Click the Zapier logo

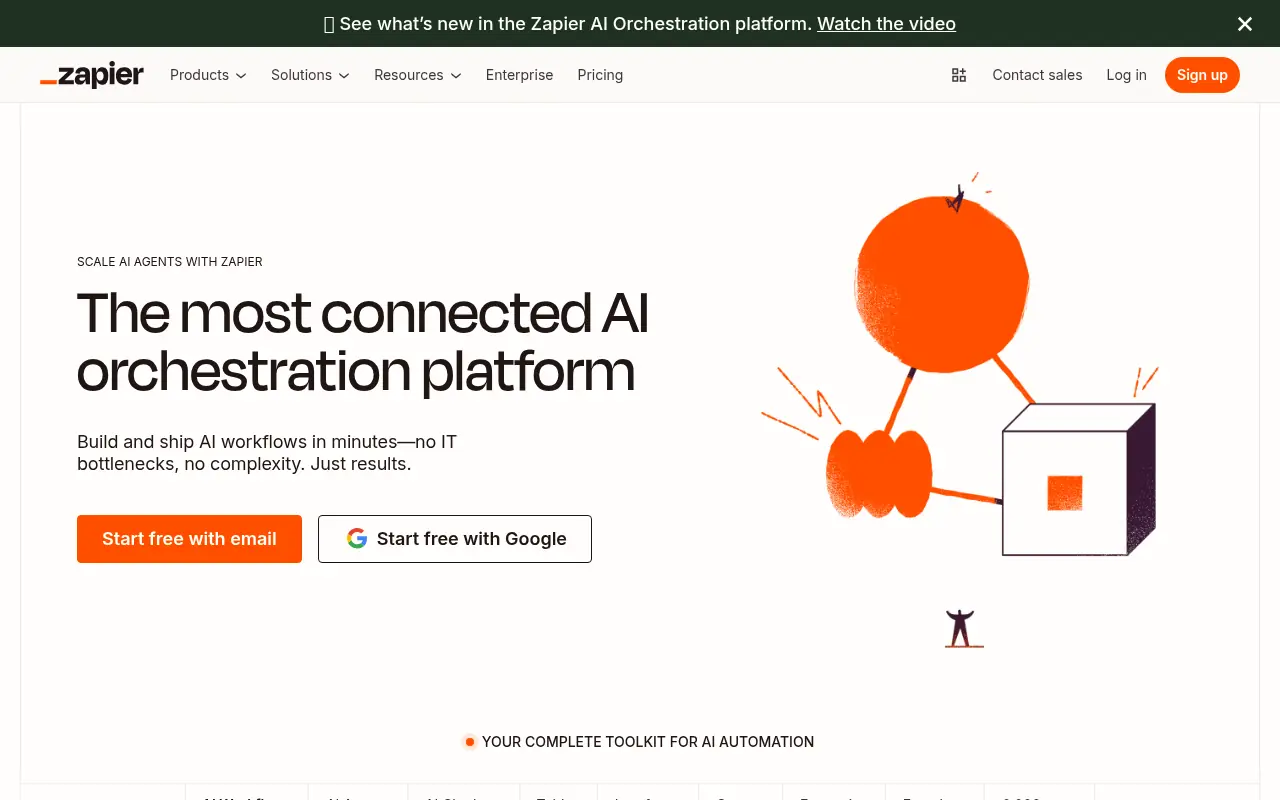(91, 74)
